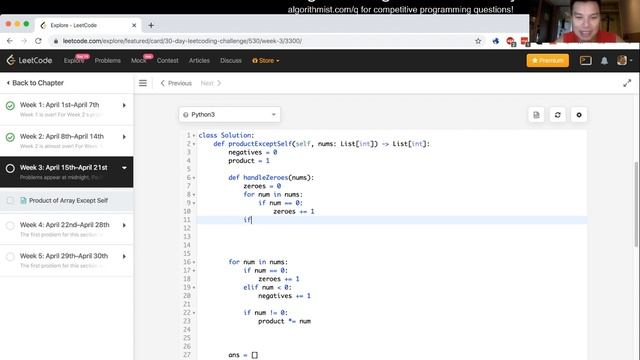Collapse Week 3: April 15th-April 21st
The width and height of the screenshot is (640, 360).
tap(124, 168)
